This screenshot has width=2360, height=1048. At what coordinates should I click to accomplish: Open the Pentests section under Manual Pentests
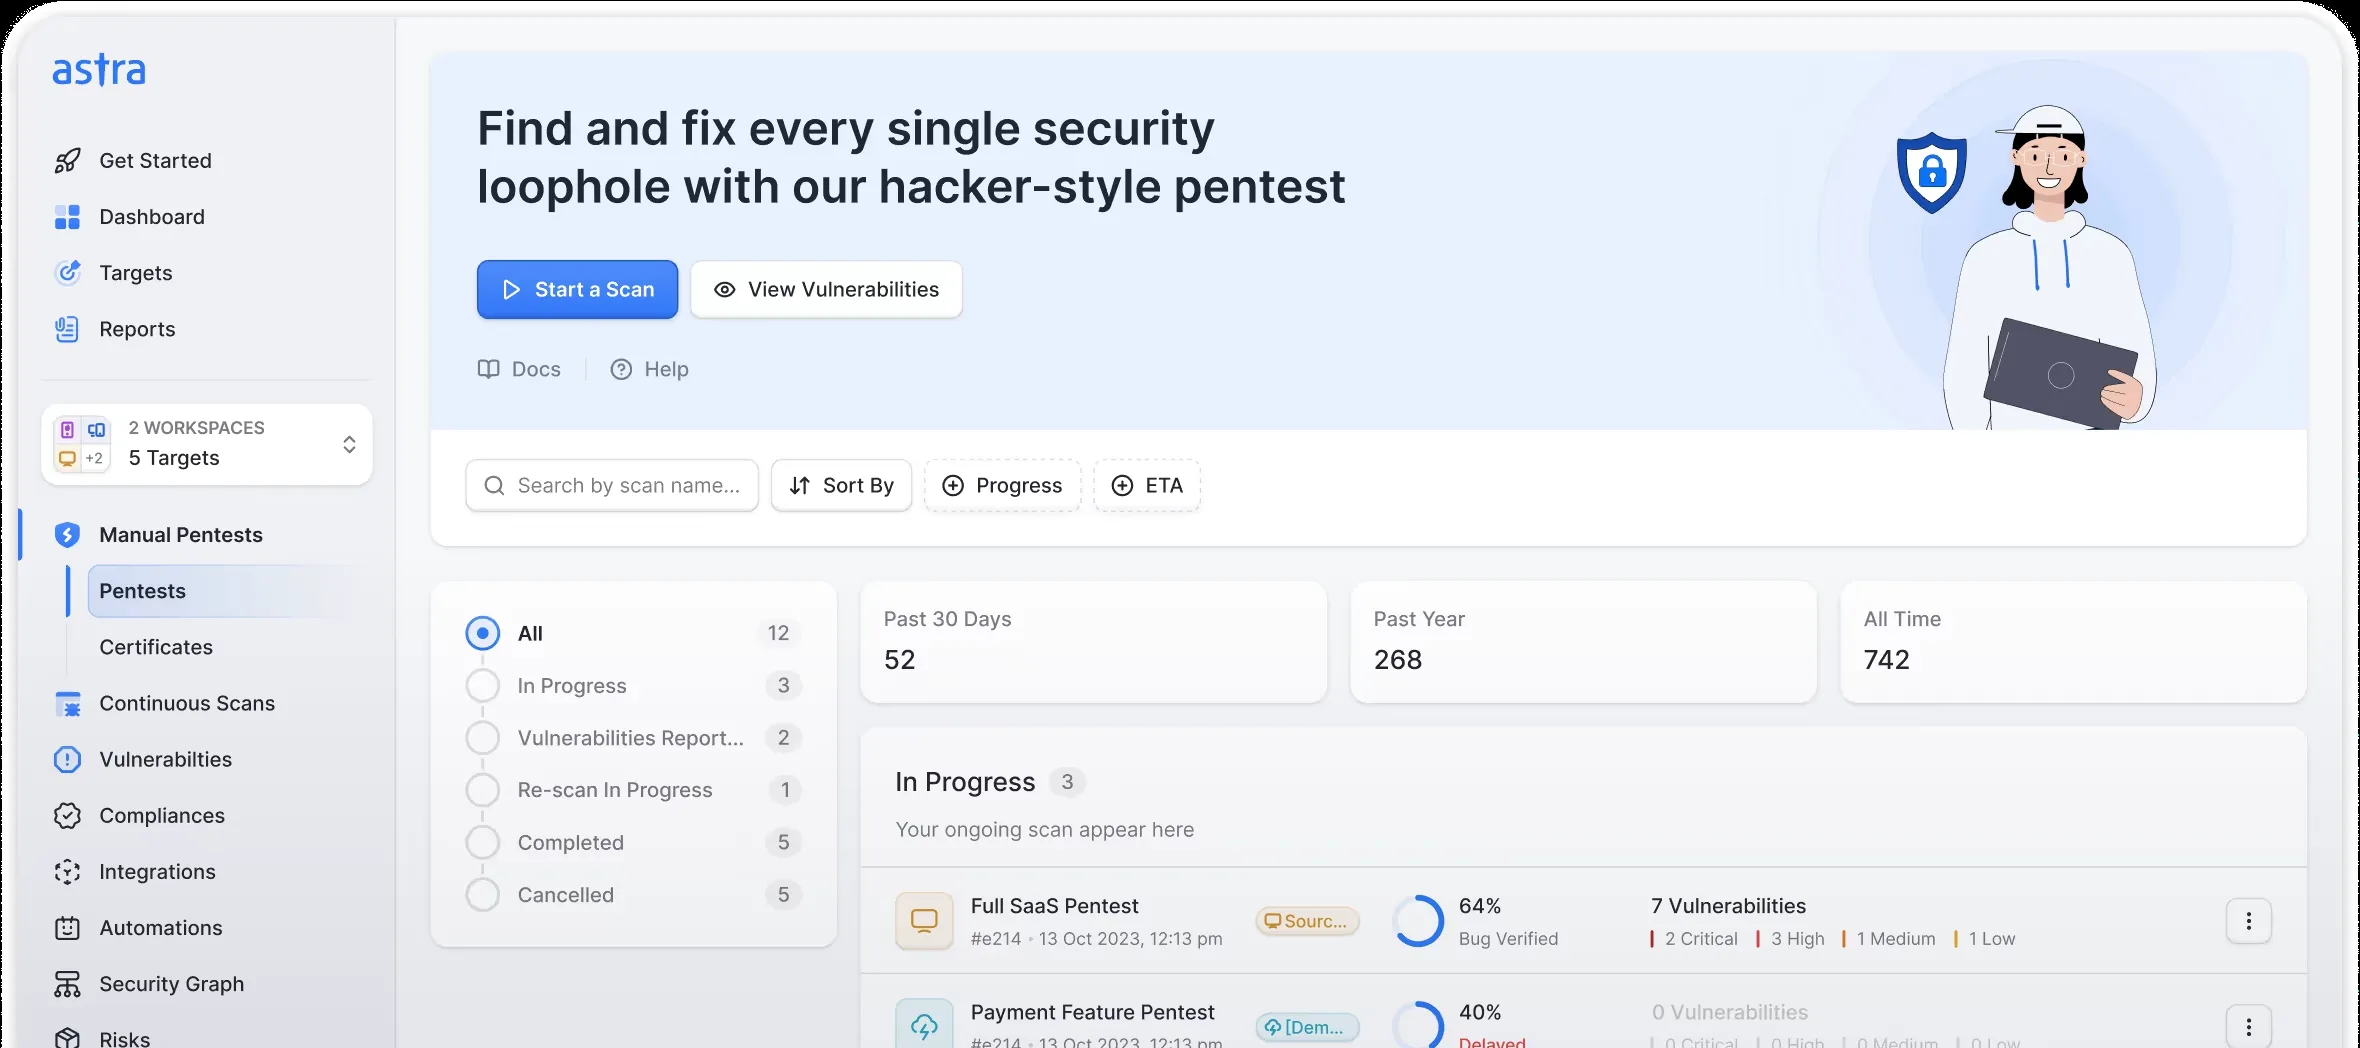pyautogui.click(x=142, y=591)
